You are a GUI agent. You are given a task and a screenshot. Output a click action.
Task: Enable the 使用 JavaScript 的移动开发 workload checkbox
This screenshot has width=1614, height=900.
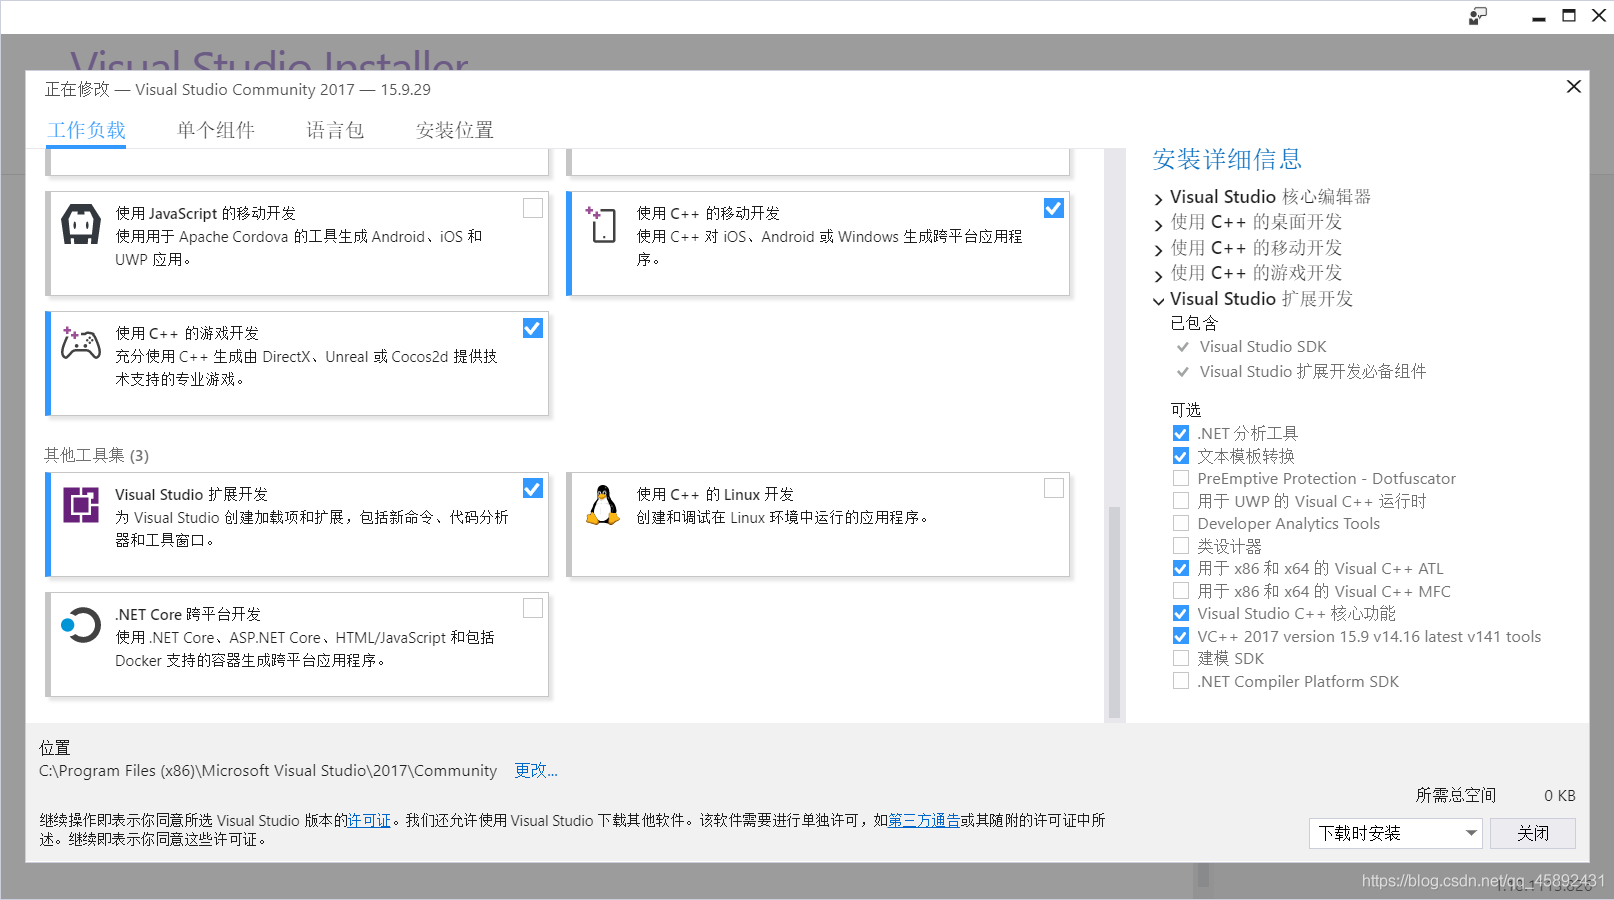533,207
